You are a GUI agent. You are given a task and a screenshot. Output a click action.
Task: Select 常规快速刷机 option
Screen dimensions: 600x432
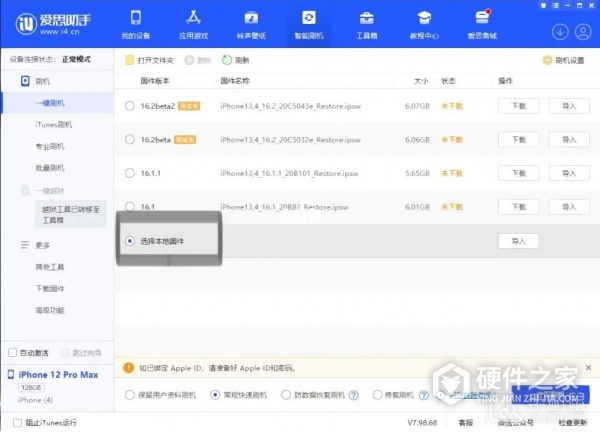215,395
